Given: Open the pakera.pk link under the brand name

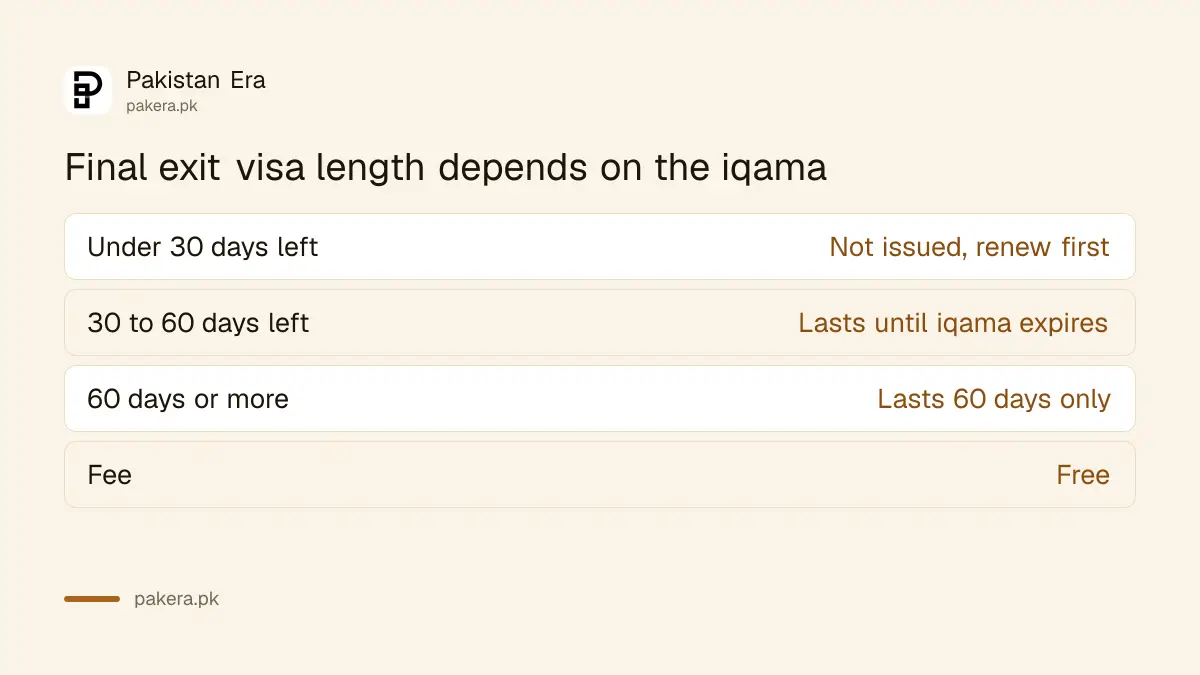Looking at the screenshot, I should click(162, 105).
